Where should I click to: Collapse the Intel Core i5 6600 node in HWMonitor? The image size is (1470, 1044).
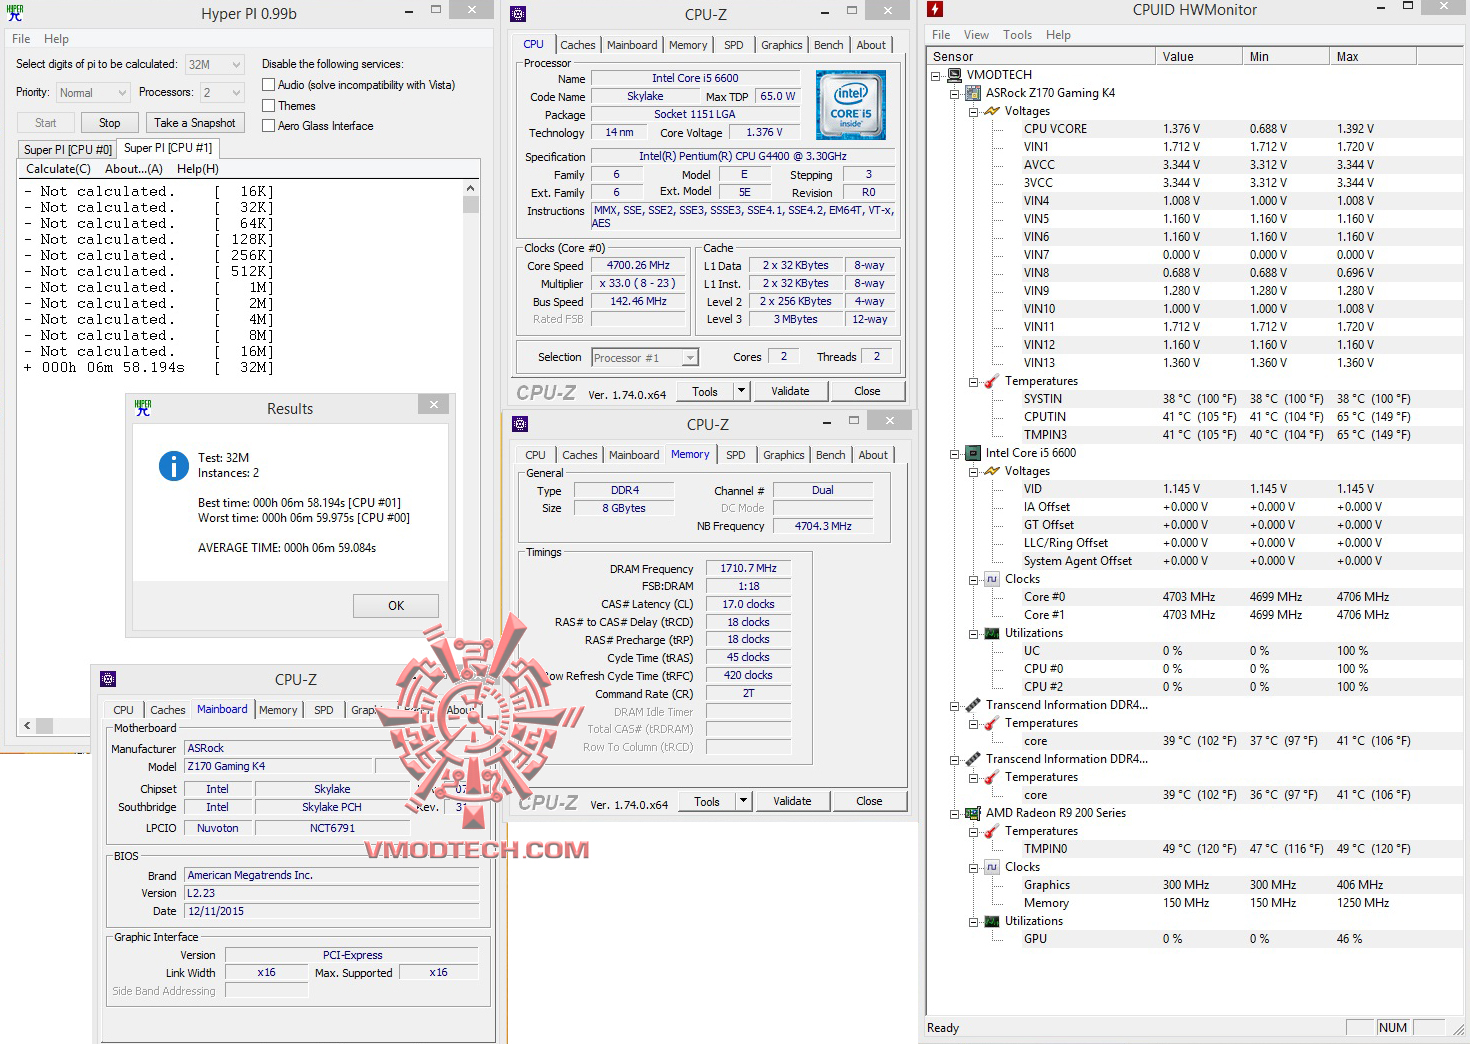[x=954, y=453]
